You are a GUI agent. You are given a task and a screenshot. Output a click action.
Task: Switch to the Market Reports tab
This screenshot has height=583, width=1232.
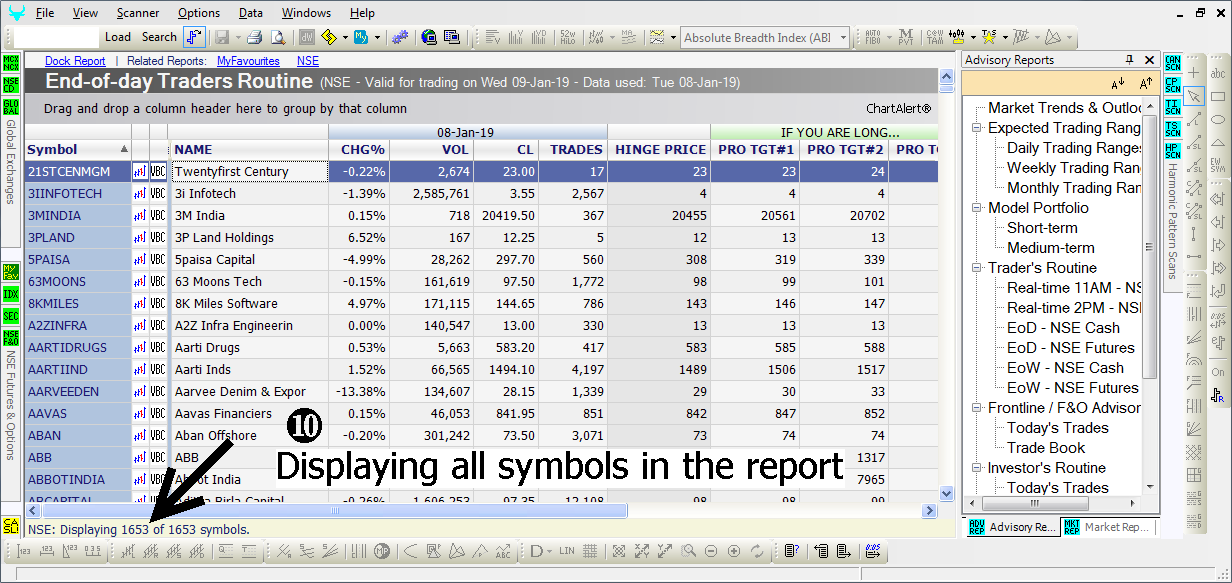[x=1108, y=527]
